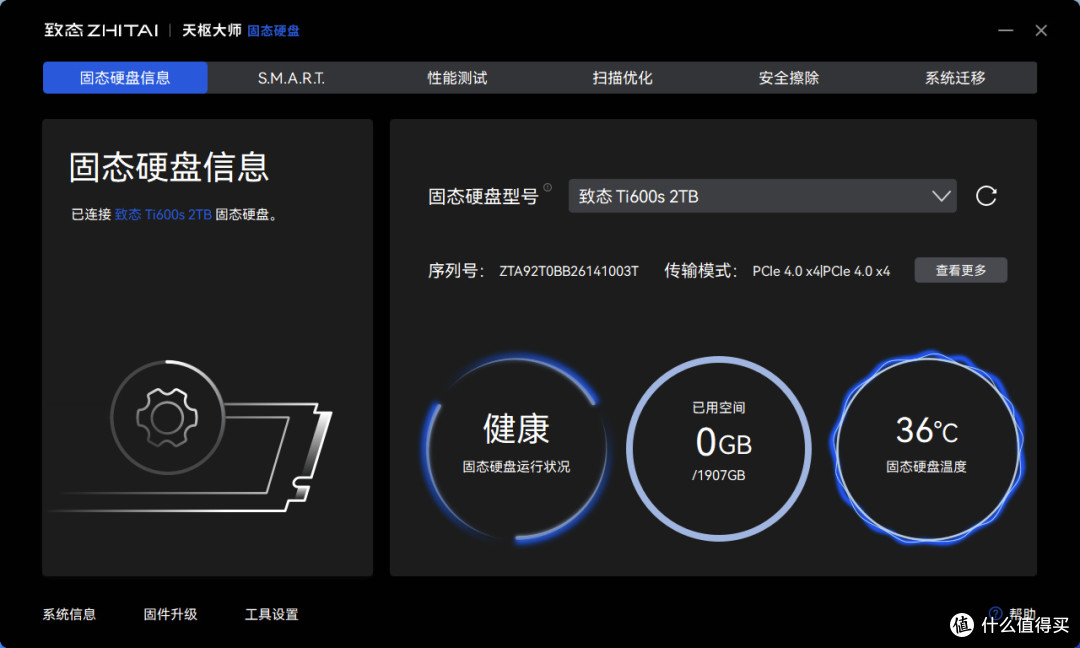
Task: Click the PCIe 4.0 x4|PCIe 4.0 x4 value
Action: (821, 271)
